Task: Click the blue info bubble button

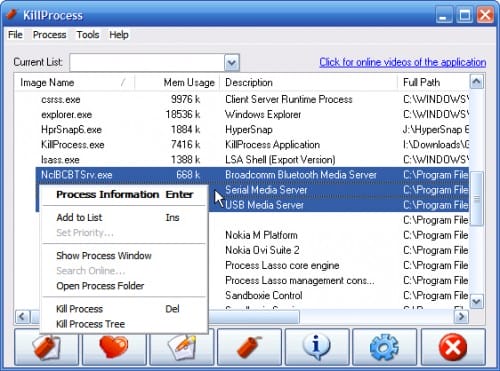Action: click(x=317, y=347)
